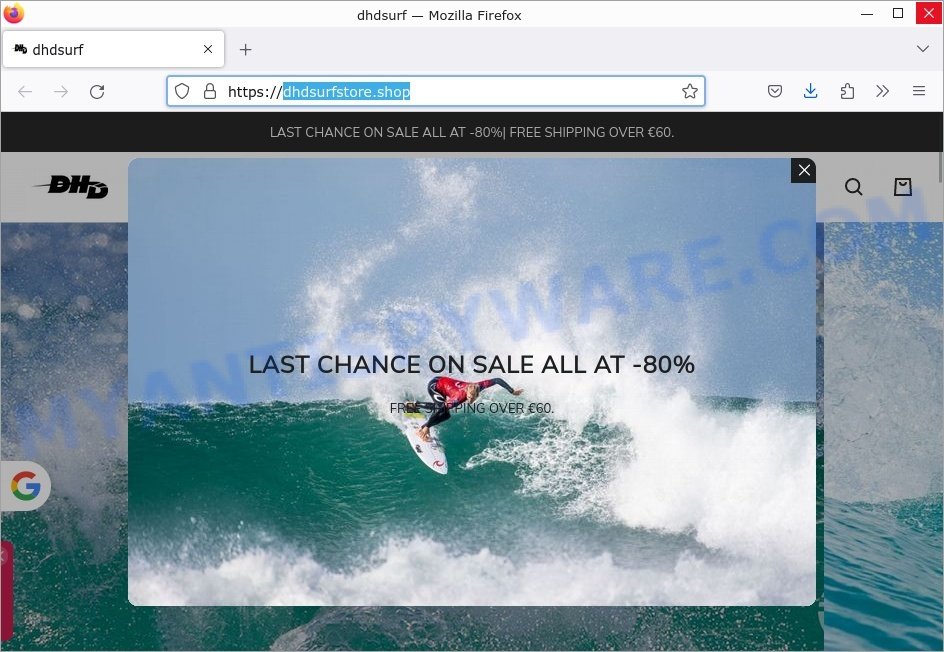View site security lock info
The width and height of the screenshot is (944, 652).
pyautogui.click(x=210, y=91)
